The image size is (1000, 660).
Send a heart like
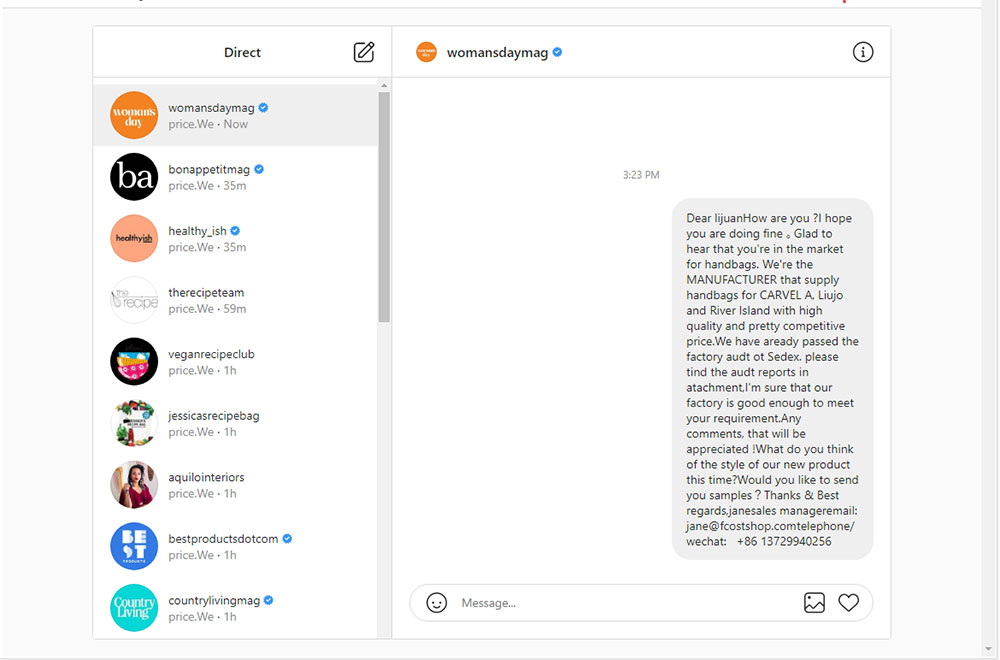[848, 603]
